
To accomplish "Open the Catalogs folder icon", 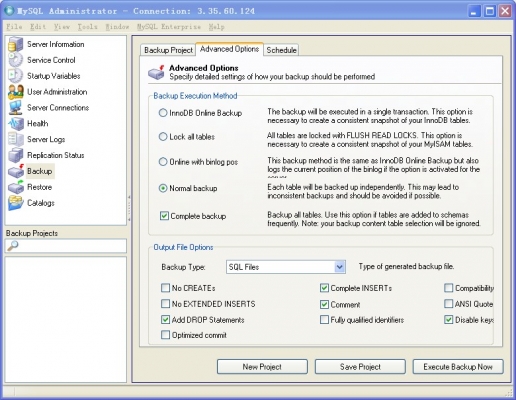I will coord(16,203).
